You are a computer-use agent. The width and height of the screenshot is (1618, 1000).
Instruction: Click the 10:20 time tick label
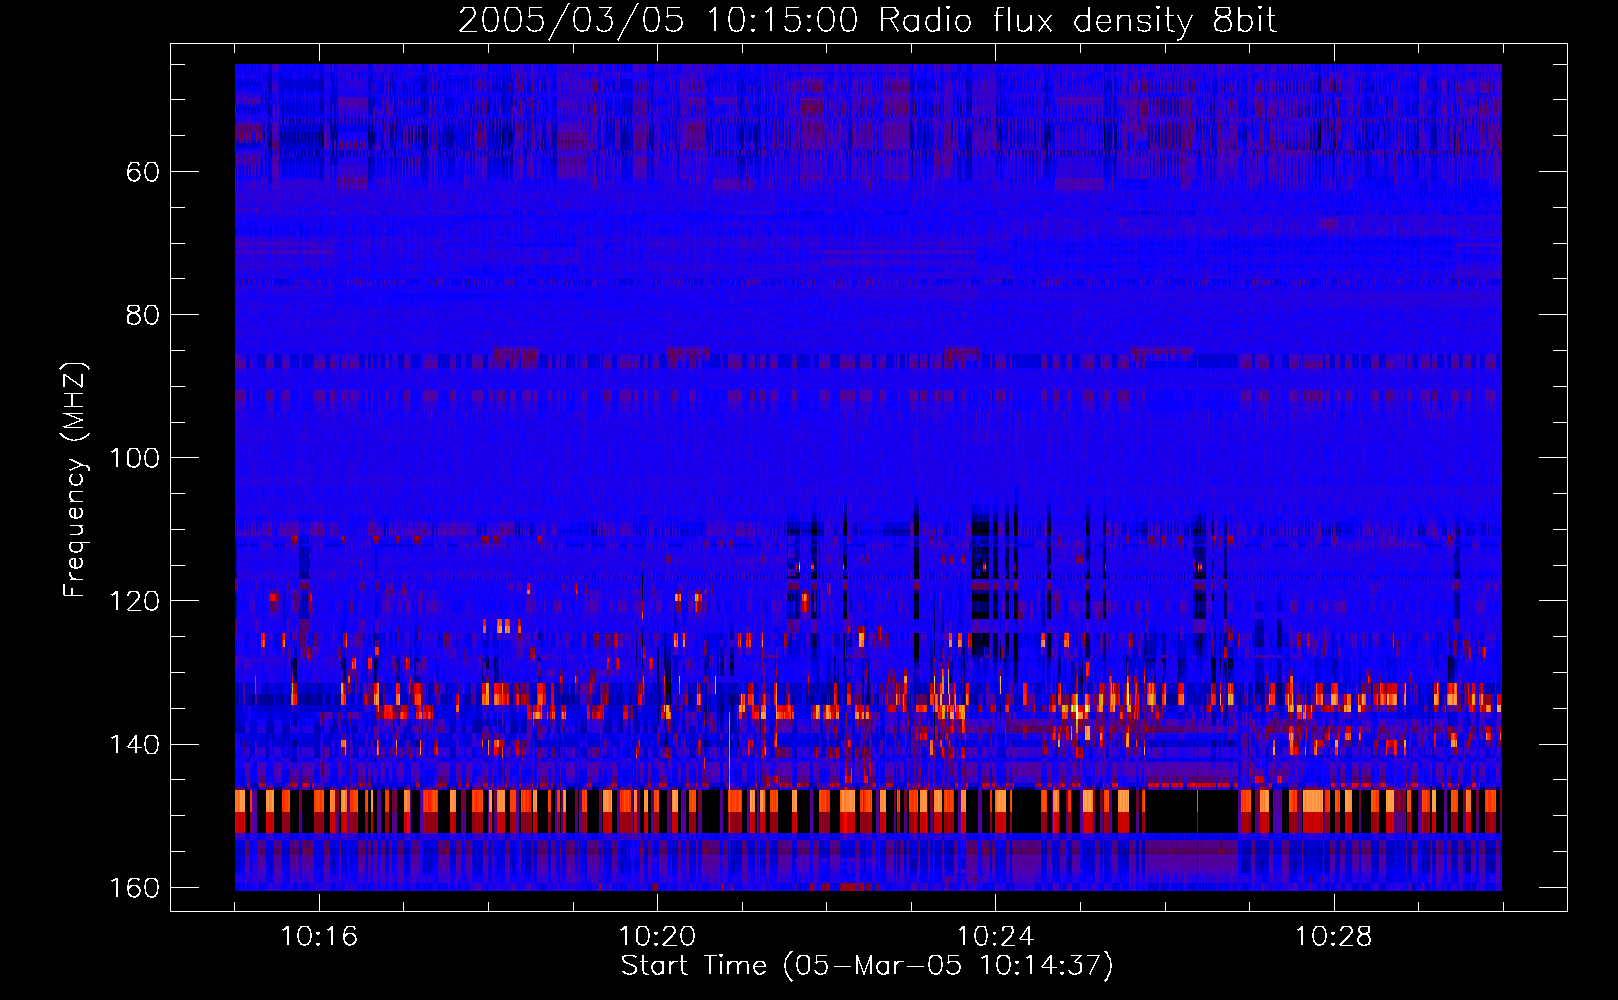pyautogui.click(x=657, y=937)
